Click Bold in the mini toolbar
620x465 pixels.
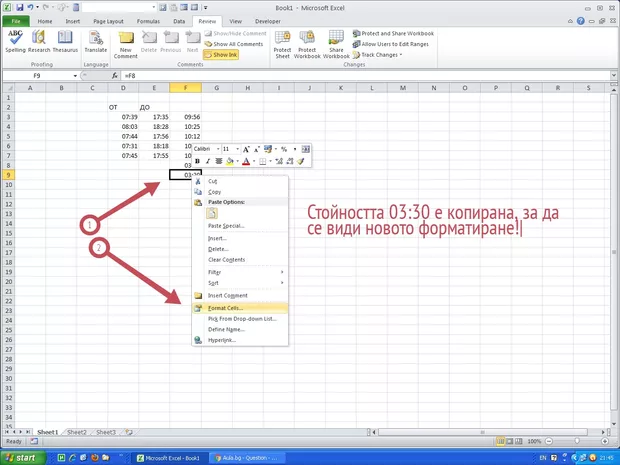pos(197,160)
